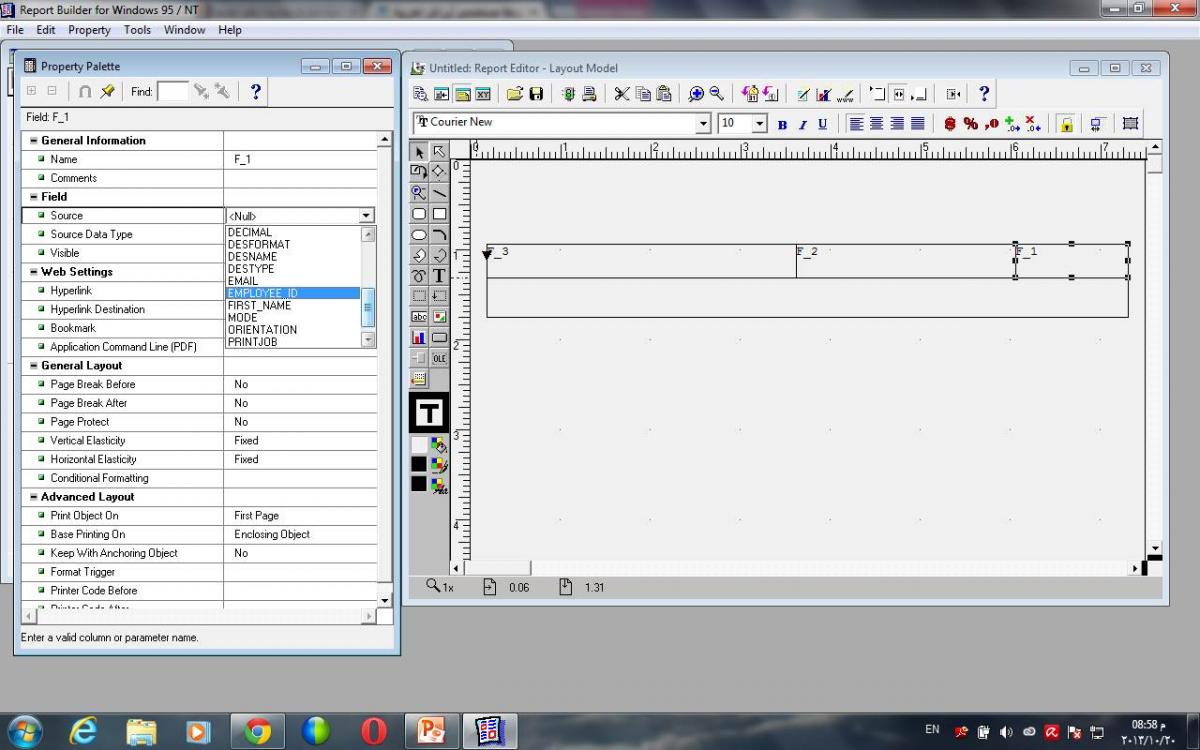Collapse the General Information section
Image resolution: width=1200 pixels, height=750 pixels.
(x=34, y=141)
